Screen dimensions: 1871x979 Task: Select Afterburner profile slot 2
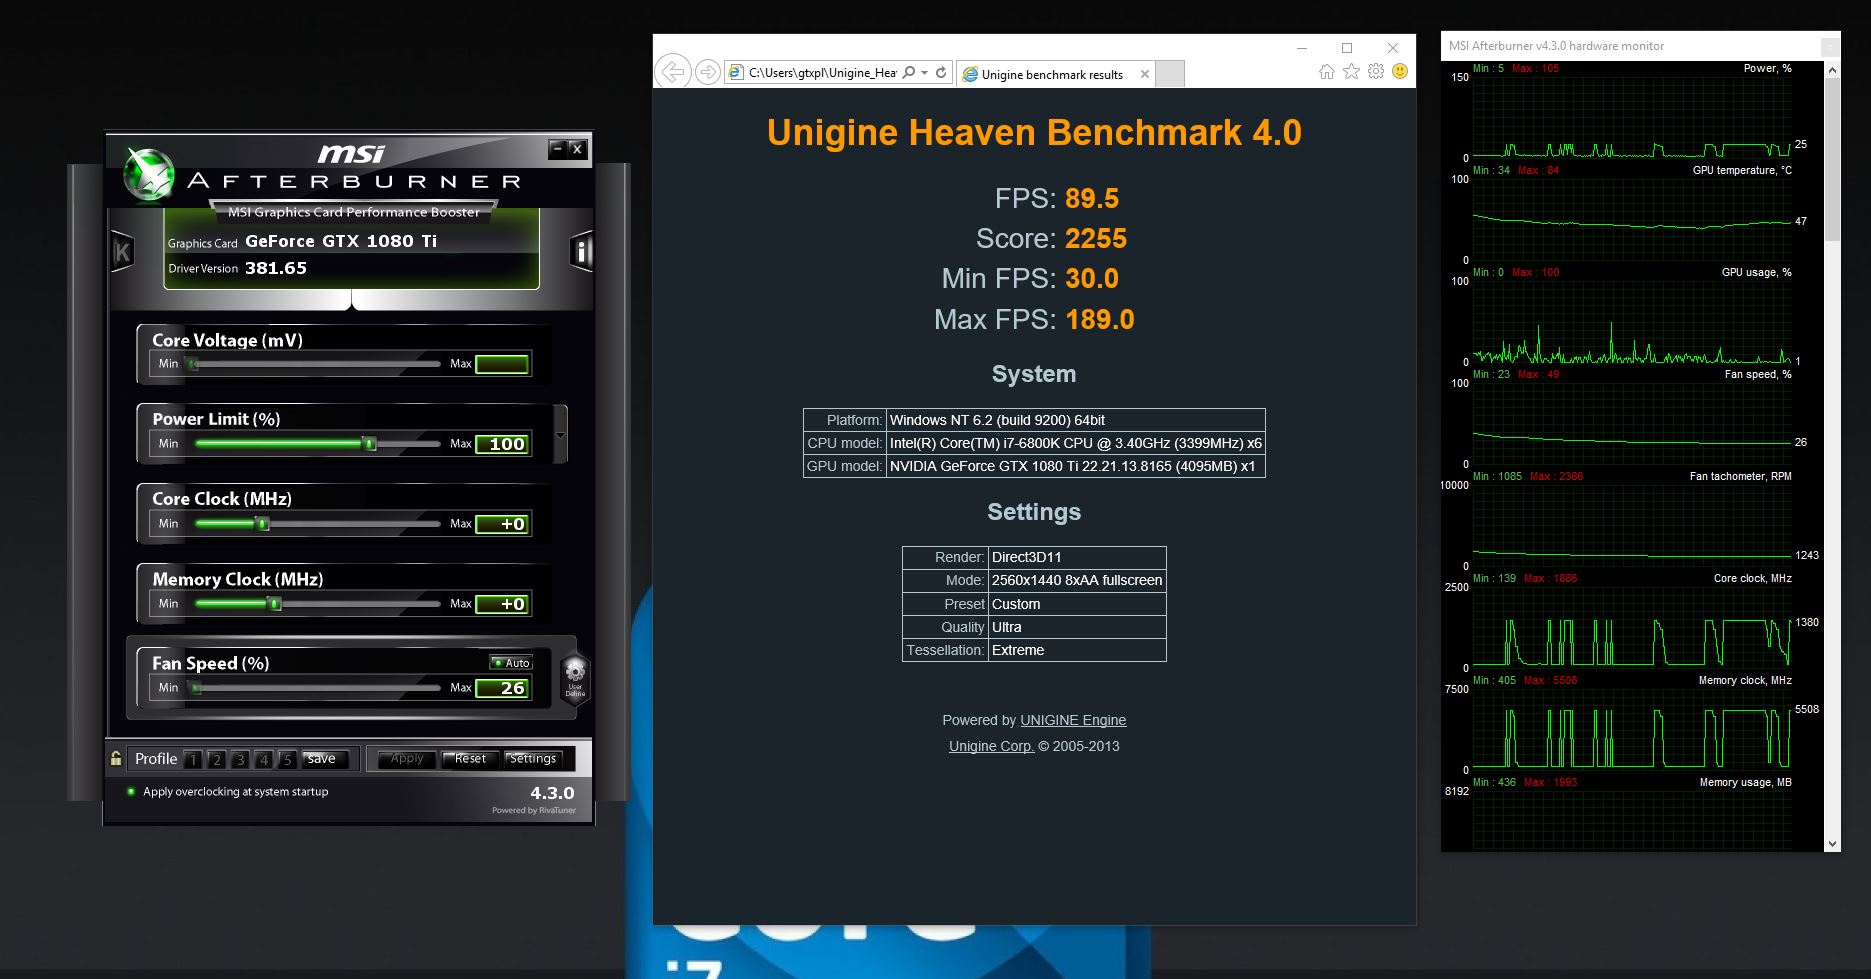click(216, 760)
